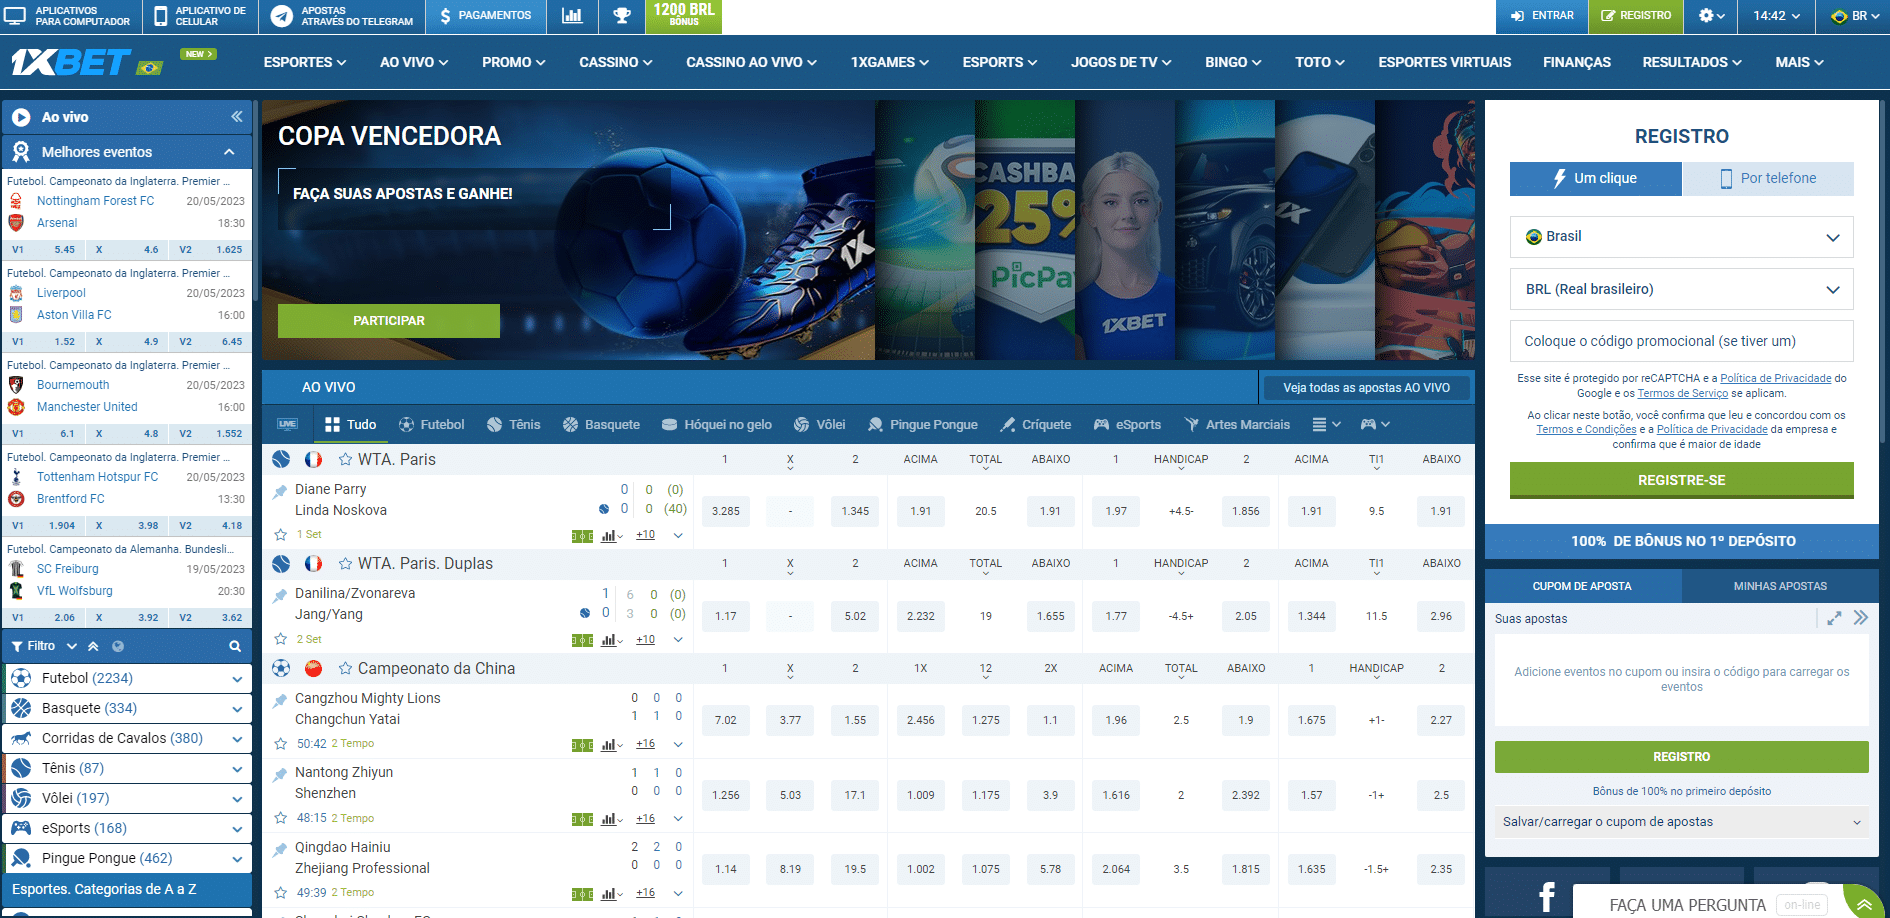
Task: Pin the Danilina/Zvonareva match
Action: [280, 595]
